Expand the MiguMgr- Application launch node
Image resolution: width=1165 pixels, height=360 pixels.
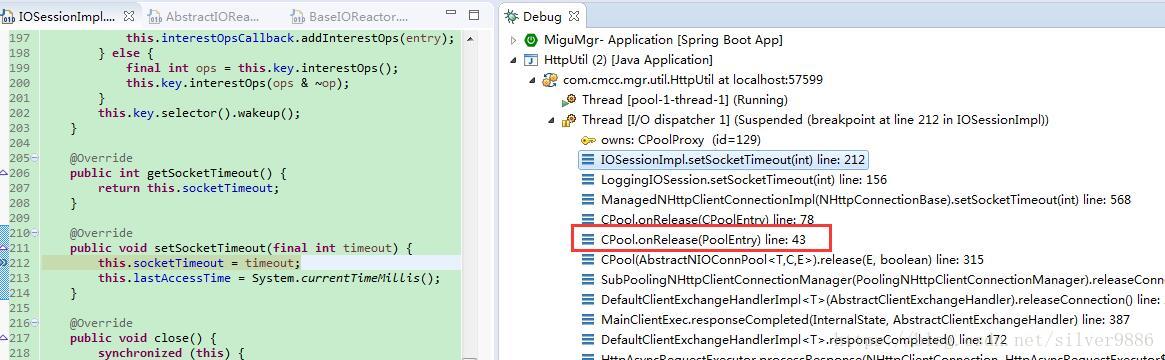(513, 40)
